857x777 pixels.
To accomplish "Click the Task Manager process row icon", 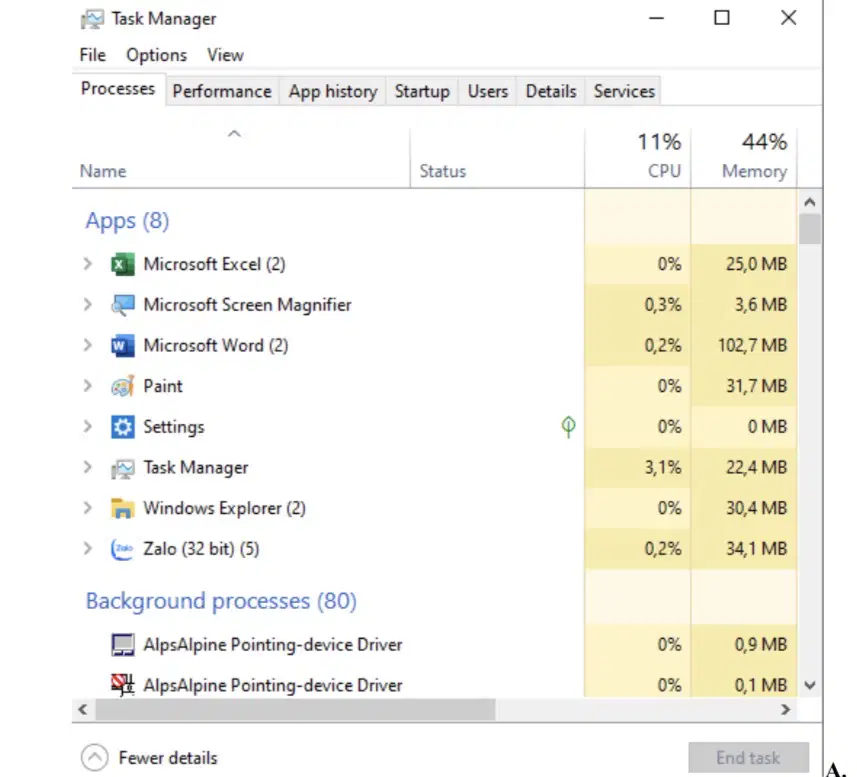I will tap(122, 468).
